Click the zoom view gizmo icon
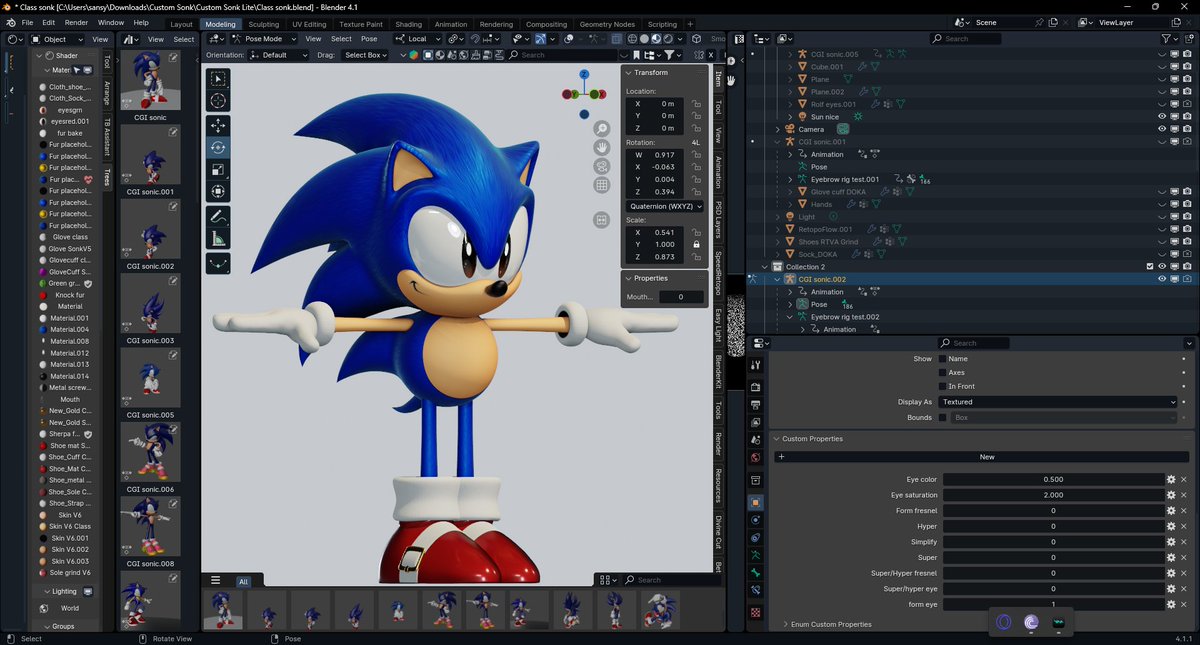 [x=602, y=129]
